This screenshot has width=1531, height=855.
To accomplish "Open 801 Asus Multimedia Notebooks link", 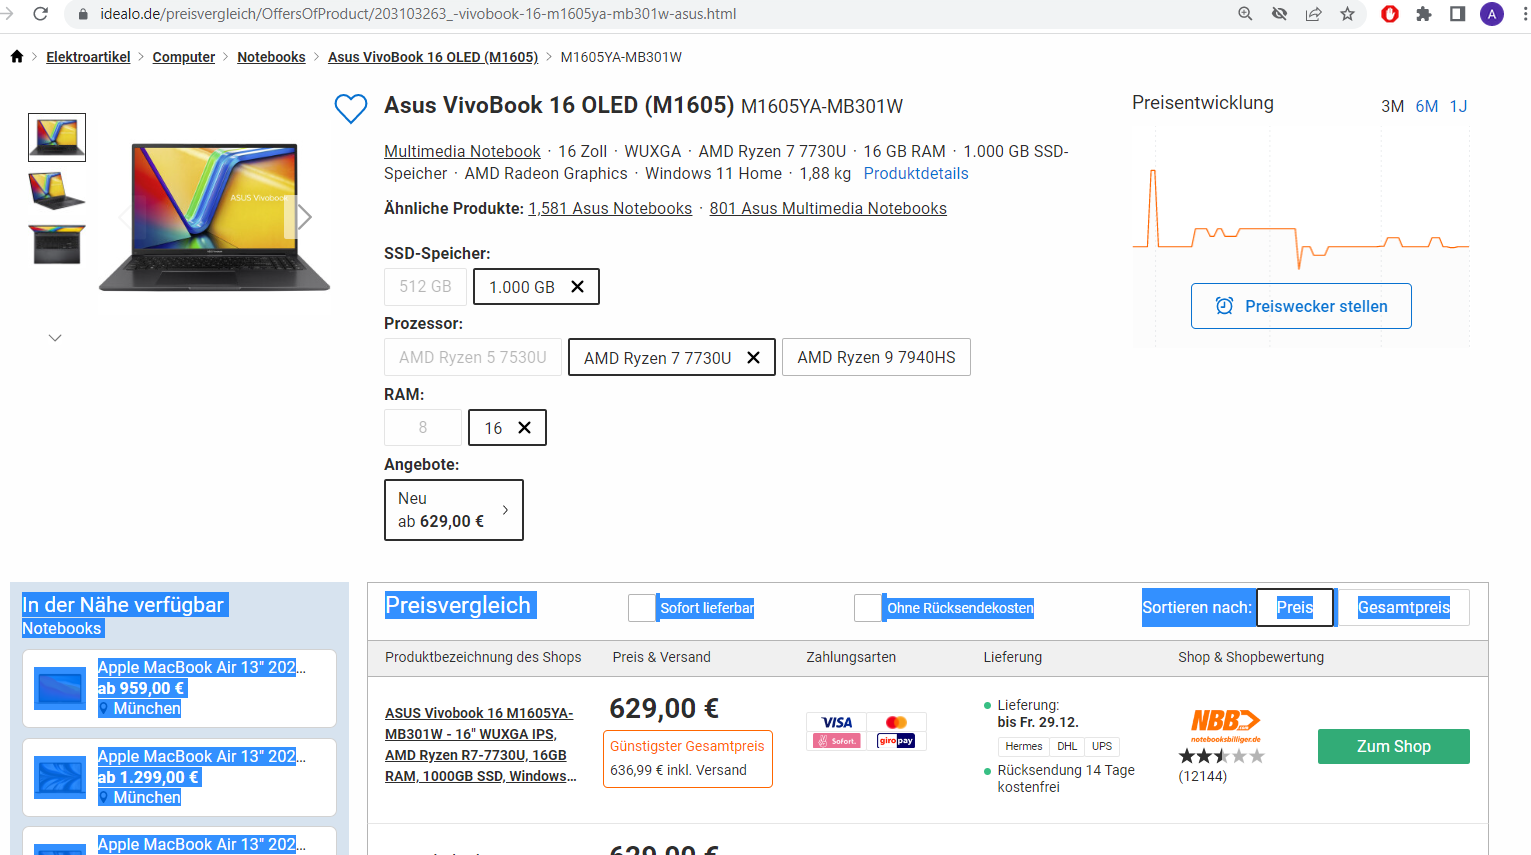I will (828, 208).
